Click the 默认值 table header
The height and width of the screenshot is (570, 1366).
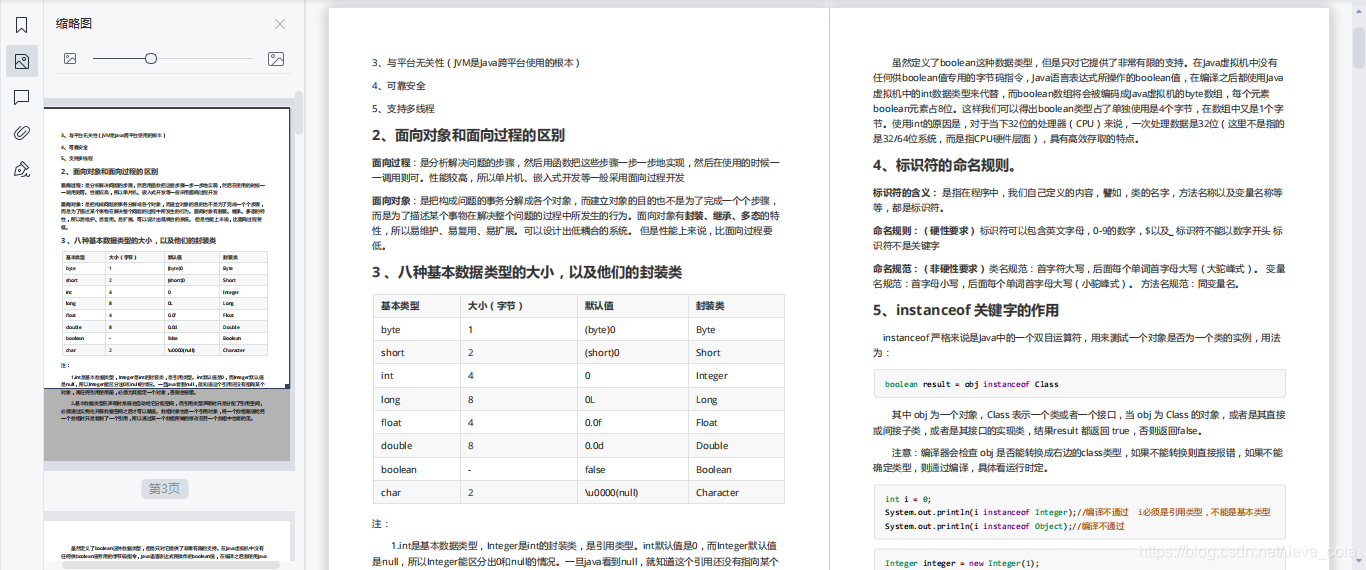click(x=600, y=305)
